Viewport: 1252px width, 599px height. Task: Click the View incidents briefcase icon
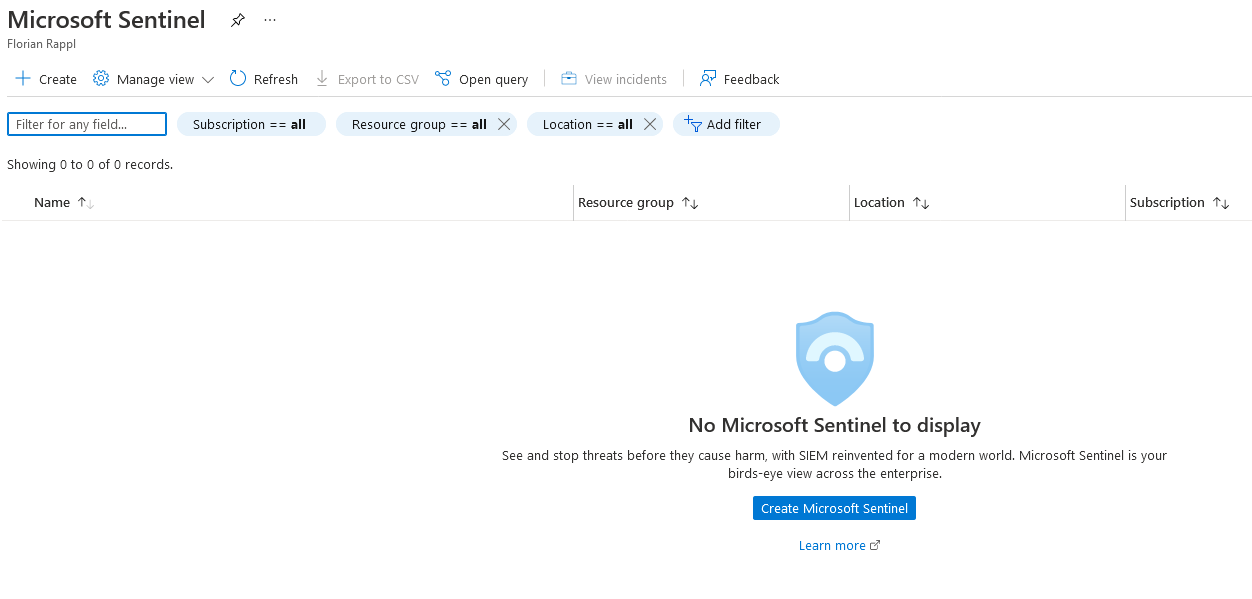569,79
